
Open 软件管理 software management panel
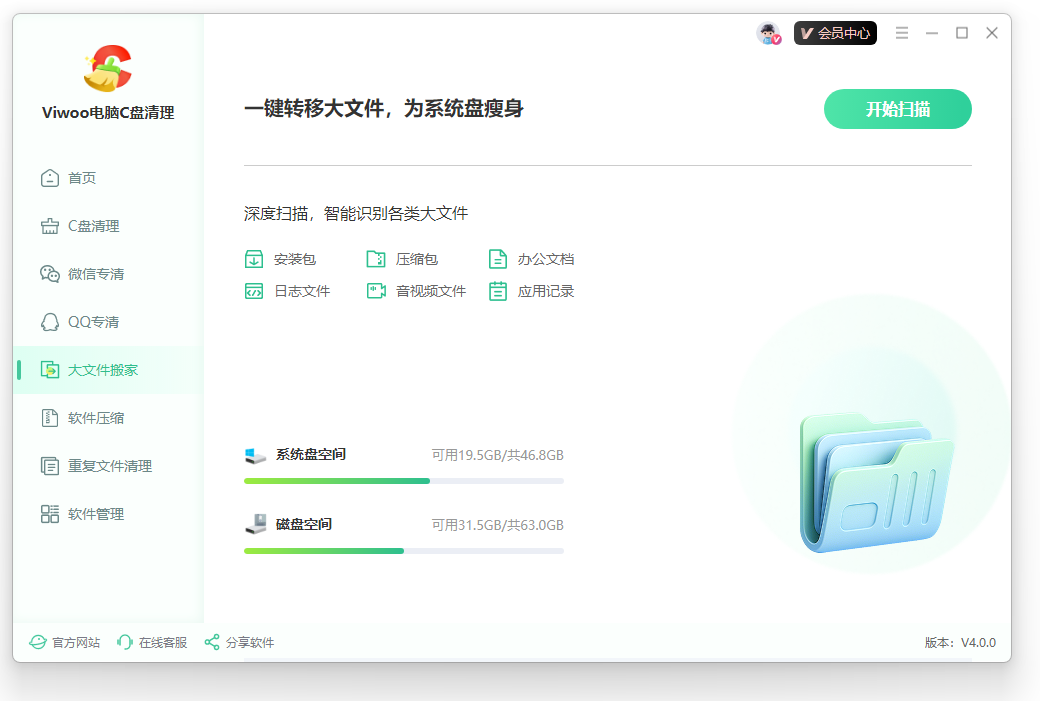[x=96, y=513]
